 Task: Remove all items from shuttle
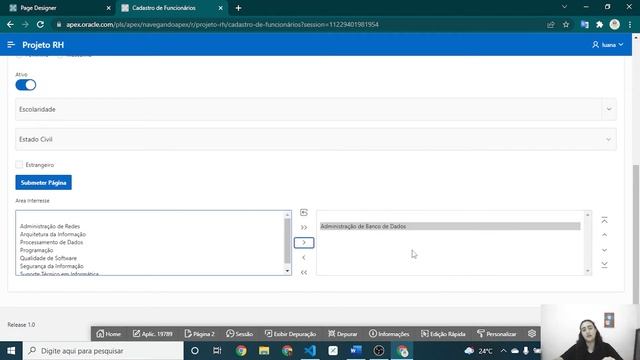[304, 272]
